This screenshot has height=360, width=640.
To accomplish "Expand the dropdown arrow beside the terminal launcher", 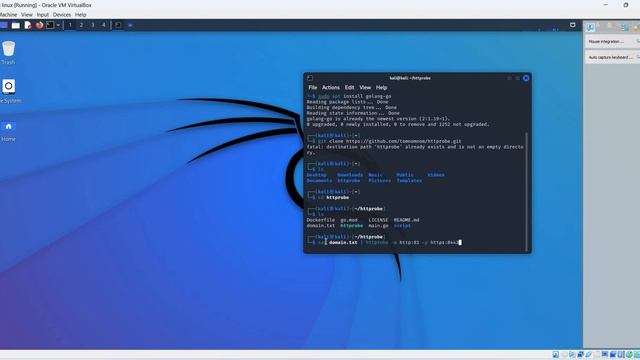I will tap(58, 25).
